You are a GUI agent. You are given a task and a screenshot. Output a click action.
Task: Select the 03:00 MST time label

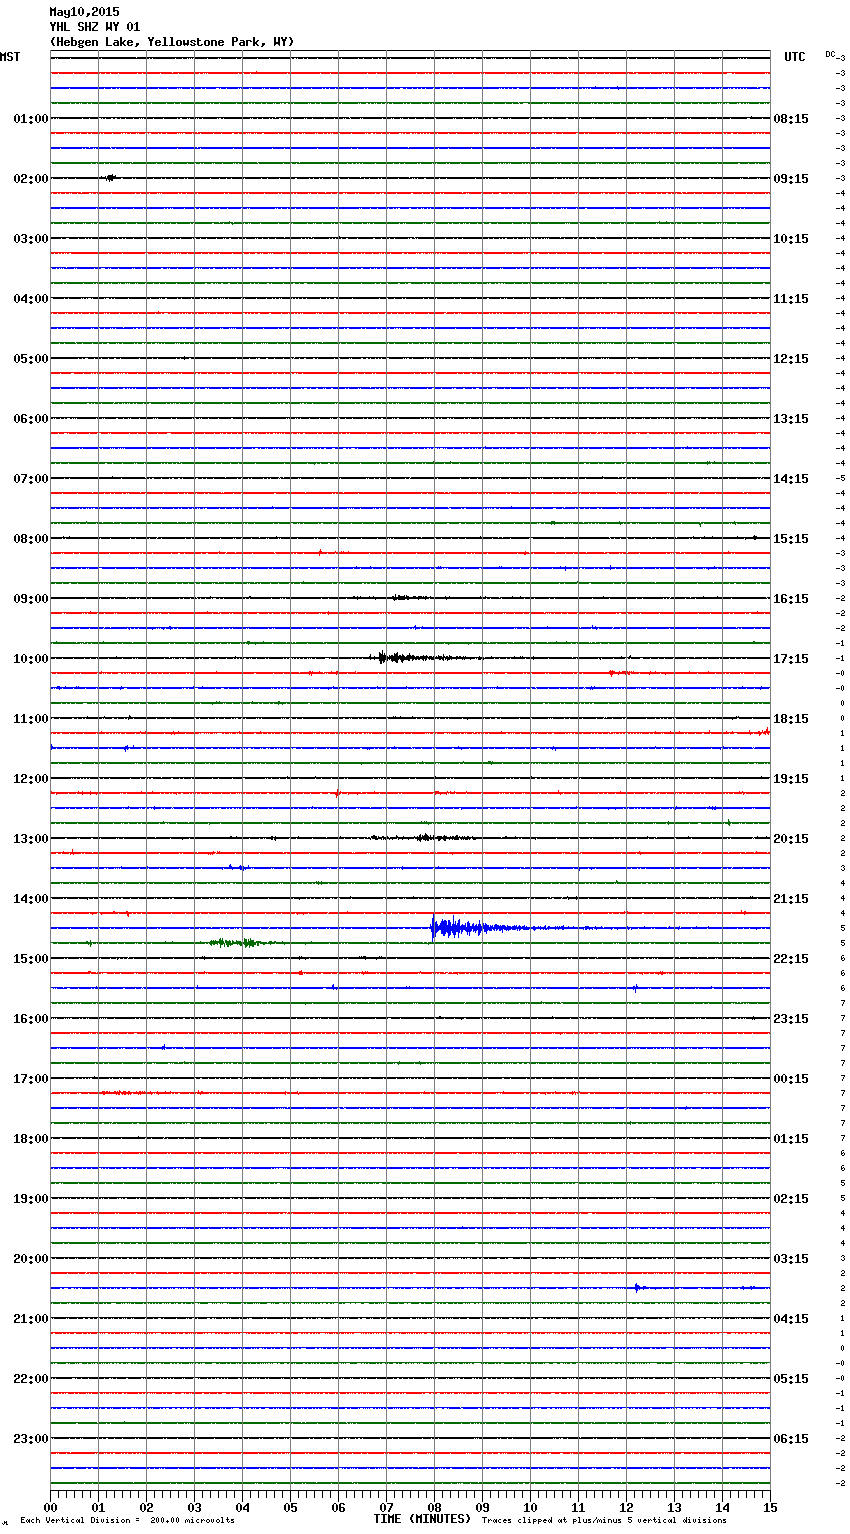[x=31, y=239]
